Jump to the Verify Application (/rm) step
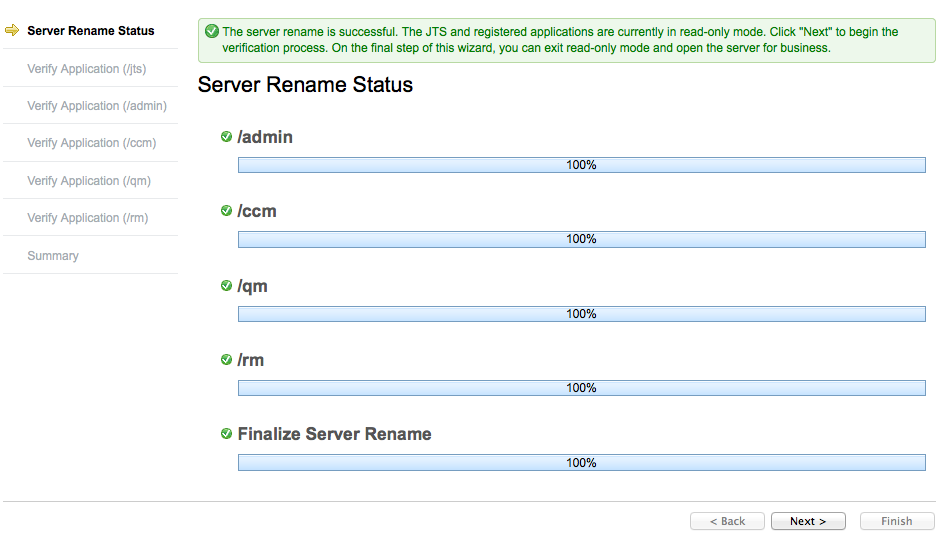 click(x=87, y=218)
